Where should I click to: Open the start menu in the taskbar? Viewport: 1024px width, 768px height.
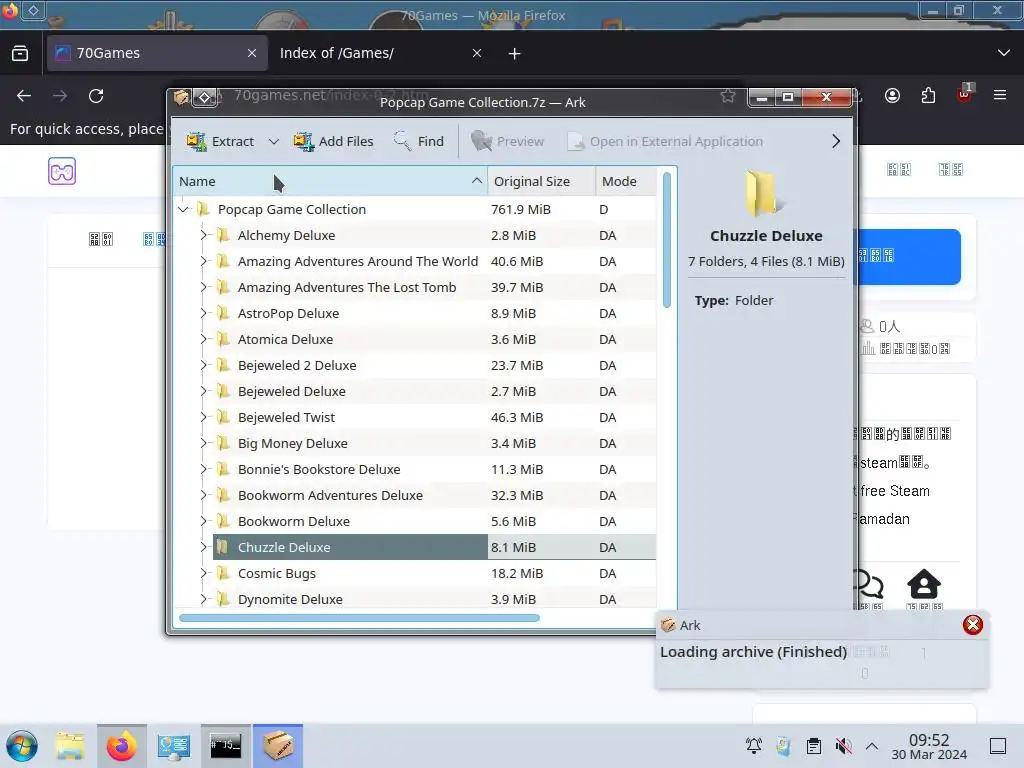pyautogui.click(x=22, y=746)
